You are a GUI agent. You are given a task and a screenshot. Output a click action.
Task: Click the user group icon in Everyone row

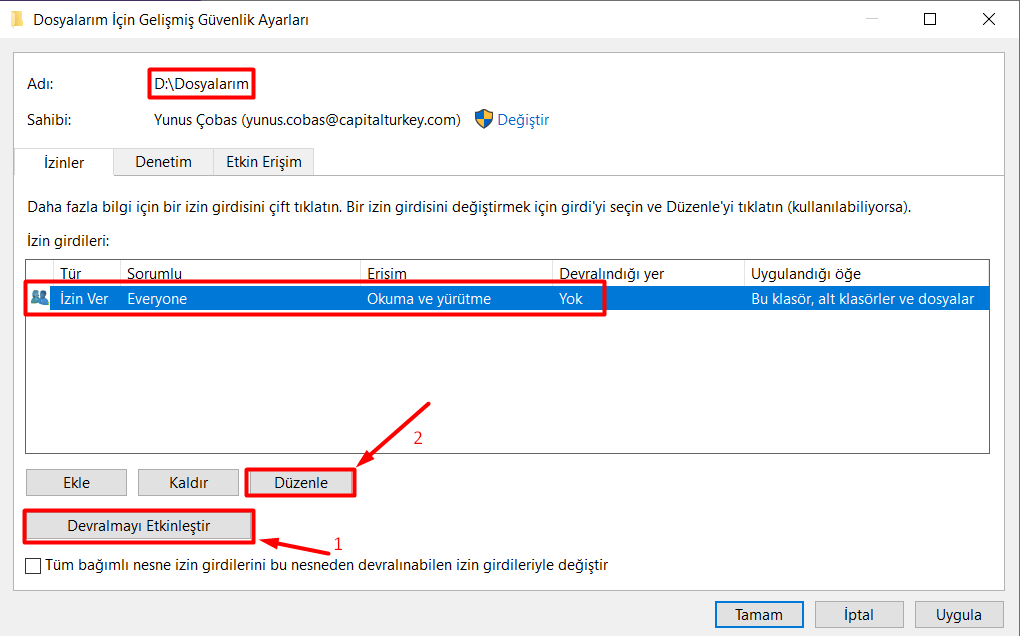40,298
